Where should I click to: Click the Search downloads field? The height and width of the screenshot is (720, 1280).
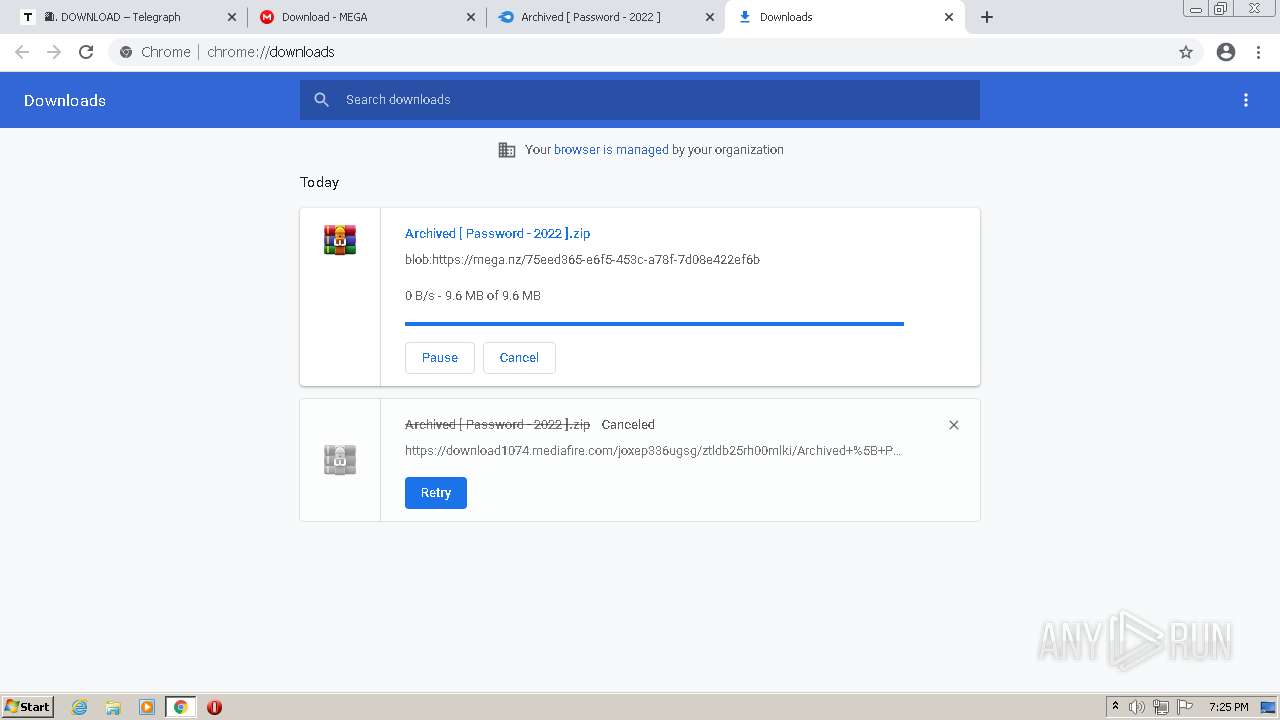click(x=640, y=100)
